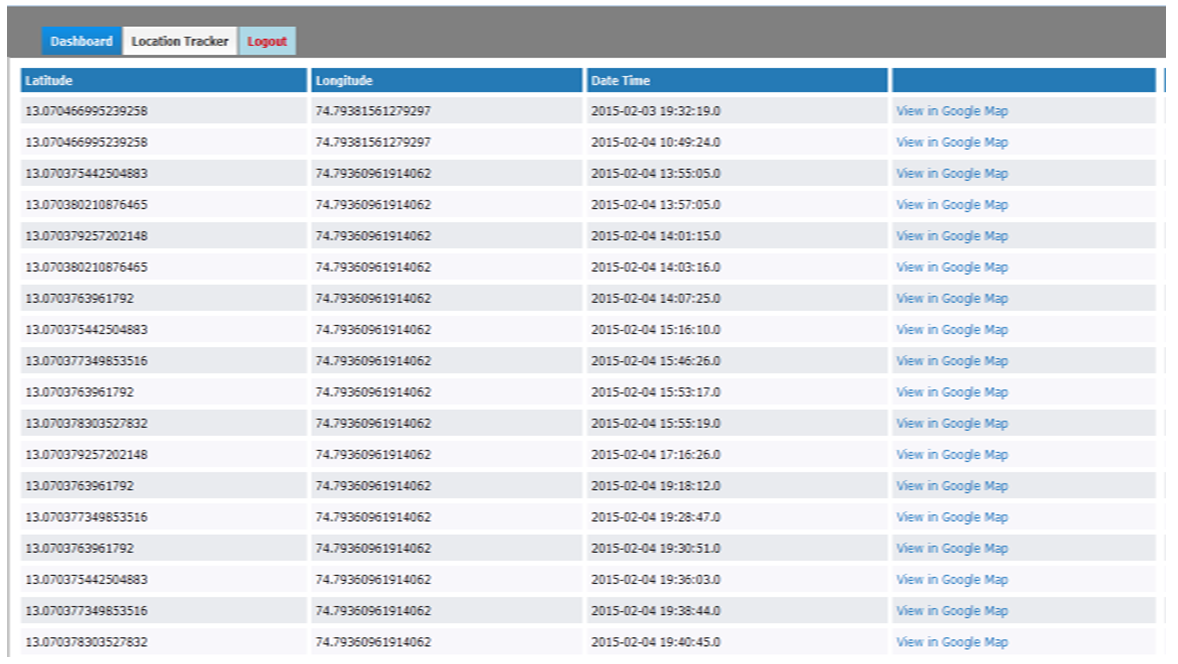Viewport: 1178px width, 664px height.
Task: Select latitude cell in the 13:57:05.0 row
Action: coord(86,205)
